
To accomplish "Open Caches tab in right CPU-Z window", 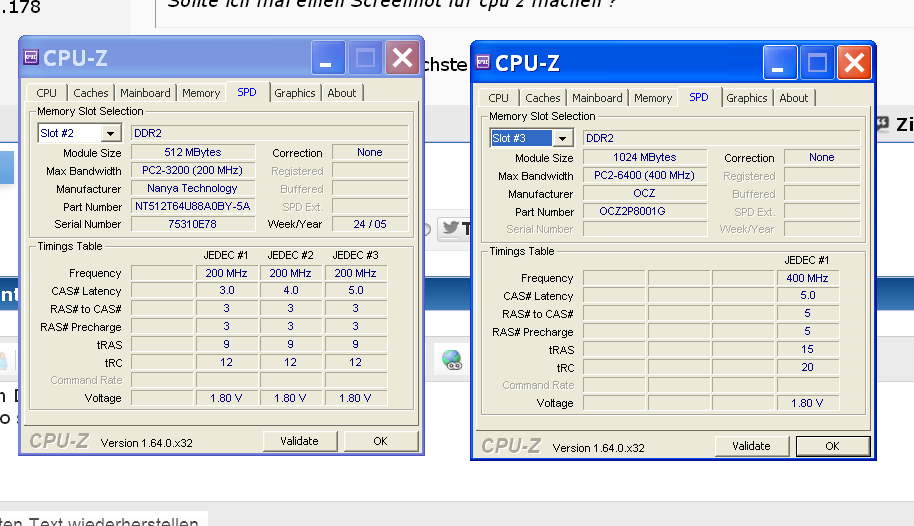I will [x=542, y=98].
